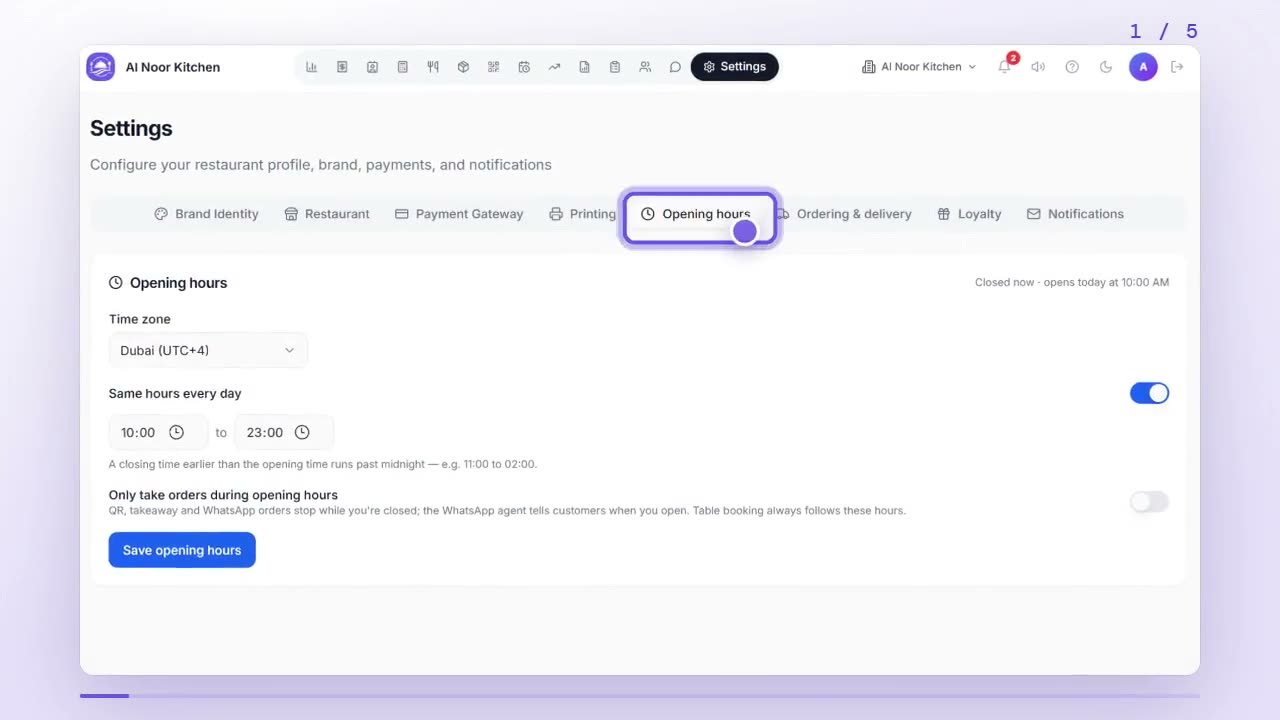This screenshot has width=1280, height=720.
Task: Open the dollar receipt icon in navigation
Action: click(342, 67)
